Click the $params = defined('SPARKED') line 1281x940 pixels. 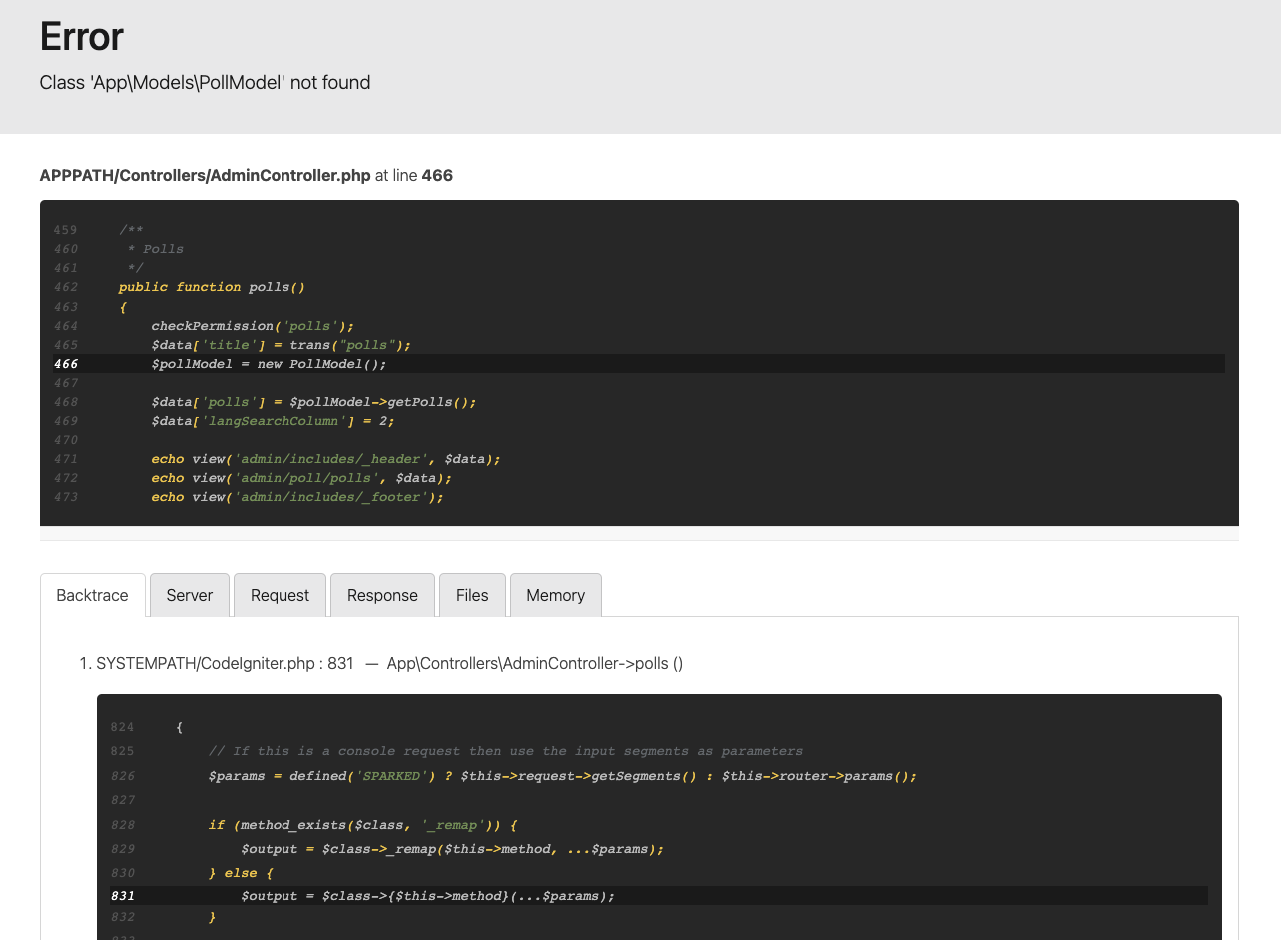coord(563,776)
